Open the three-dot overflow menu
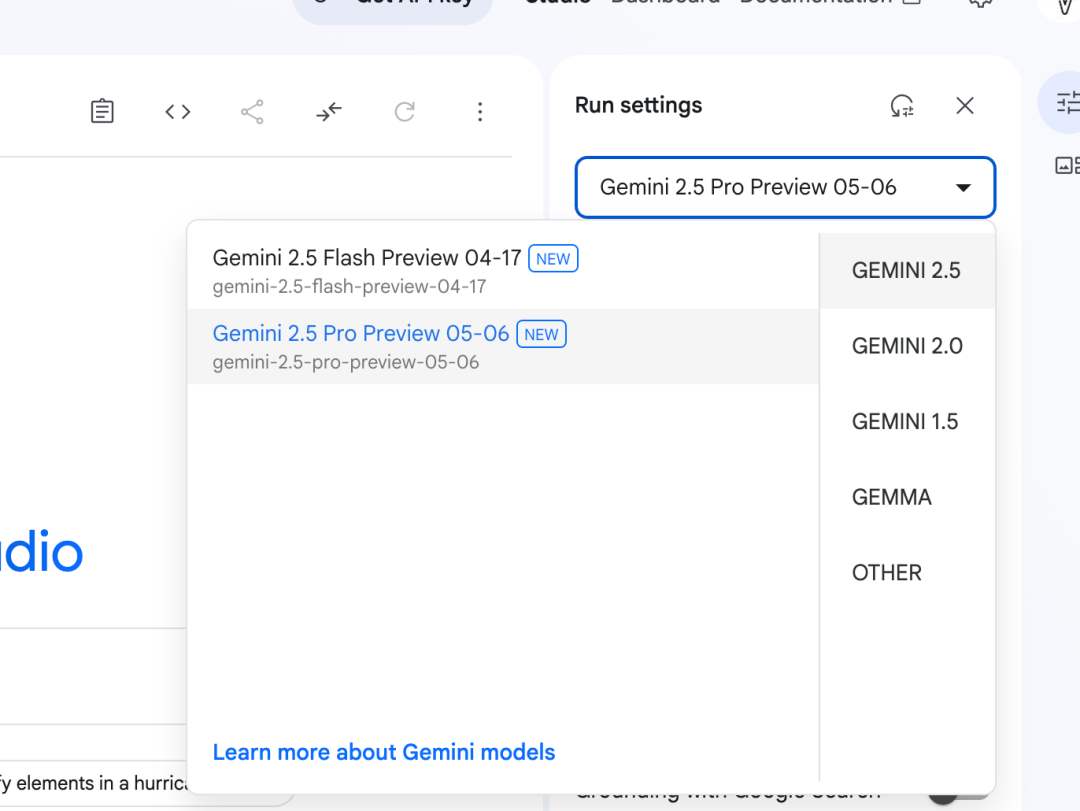 (x=480, y=111)
